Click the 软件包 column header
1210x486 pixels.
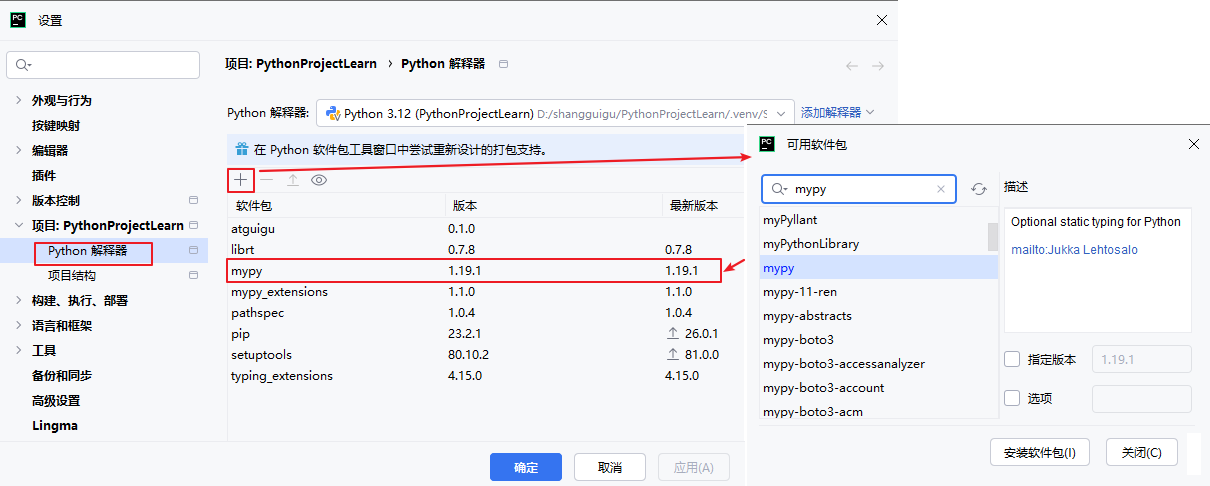coord(336,205)
